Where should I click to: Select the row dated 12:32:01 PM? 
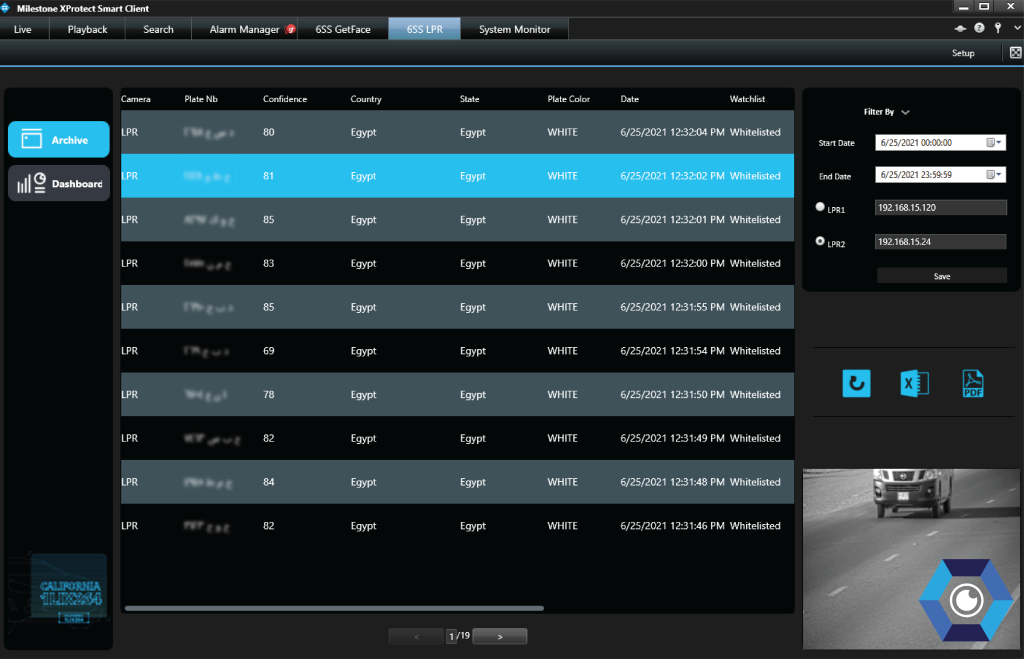[457, 219]
